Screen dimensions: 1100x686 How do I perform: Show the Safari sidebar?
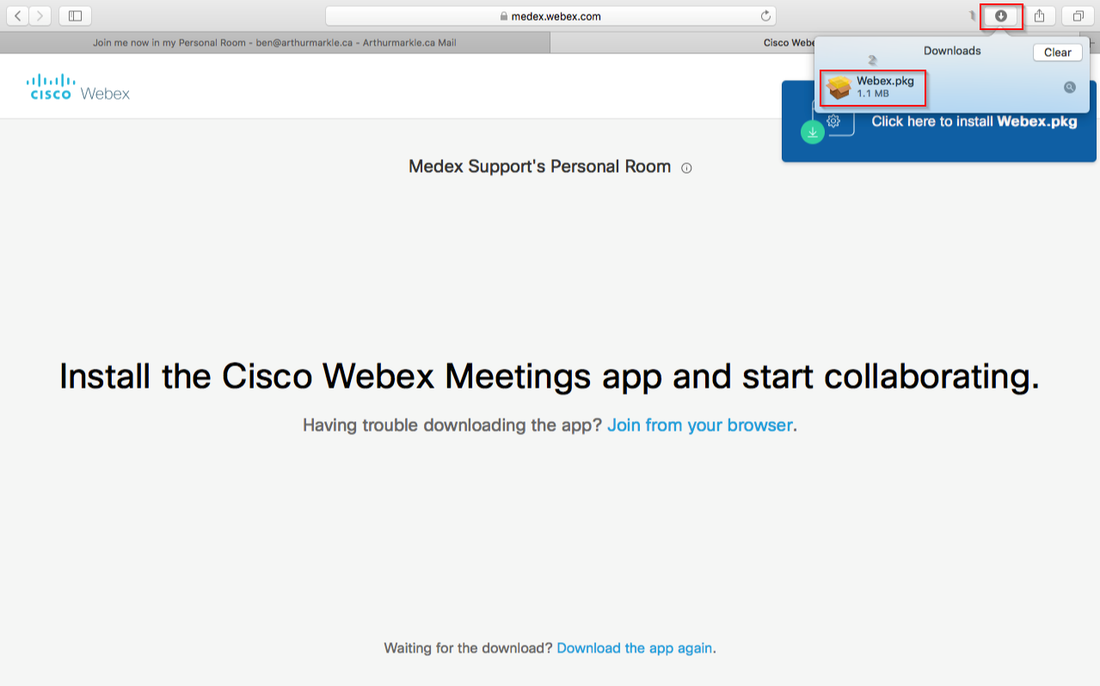point(75,16)
